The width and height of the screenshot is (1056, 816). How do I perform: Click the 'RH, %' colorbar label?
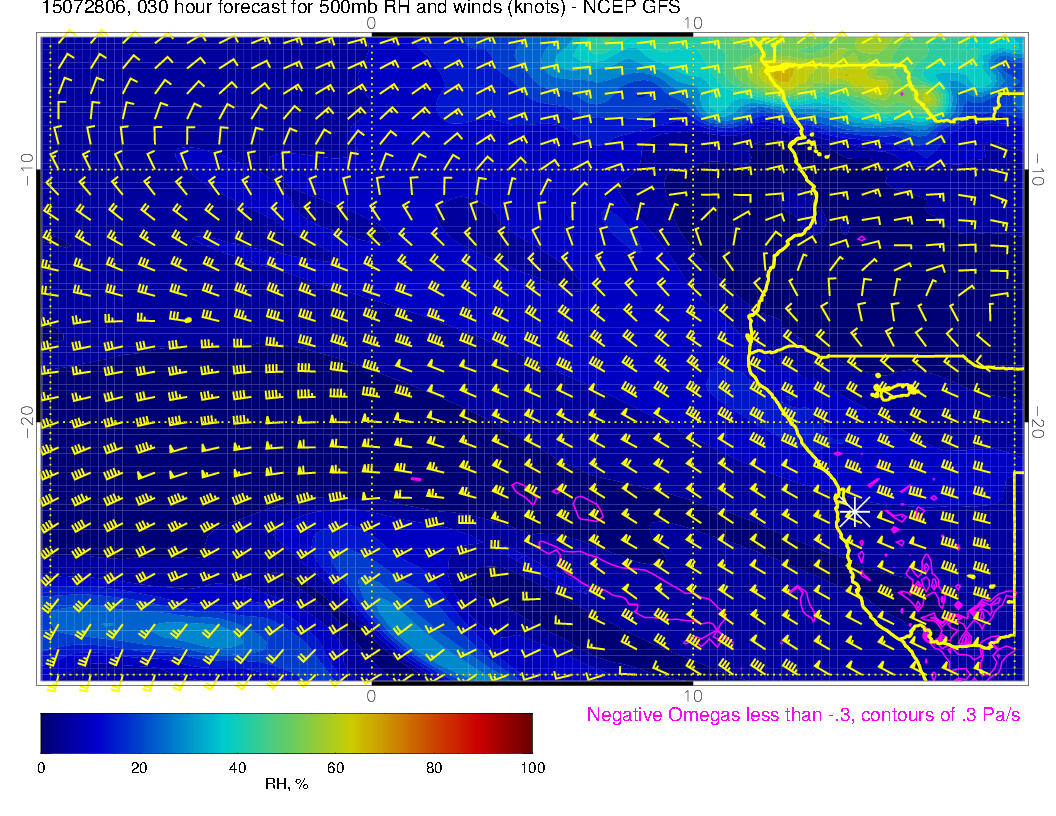point(286,785)
